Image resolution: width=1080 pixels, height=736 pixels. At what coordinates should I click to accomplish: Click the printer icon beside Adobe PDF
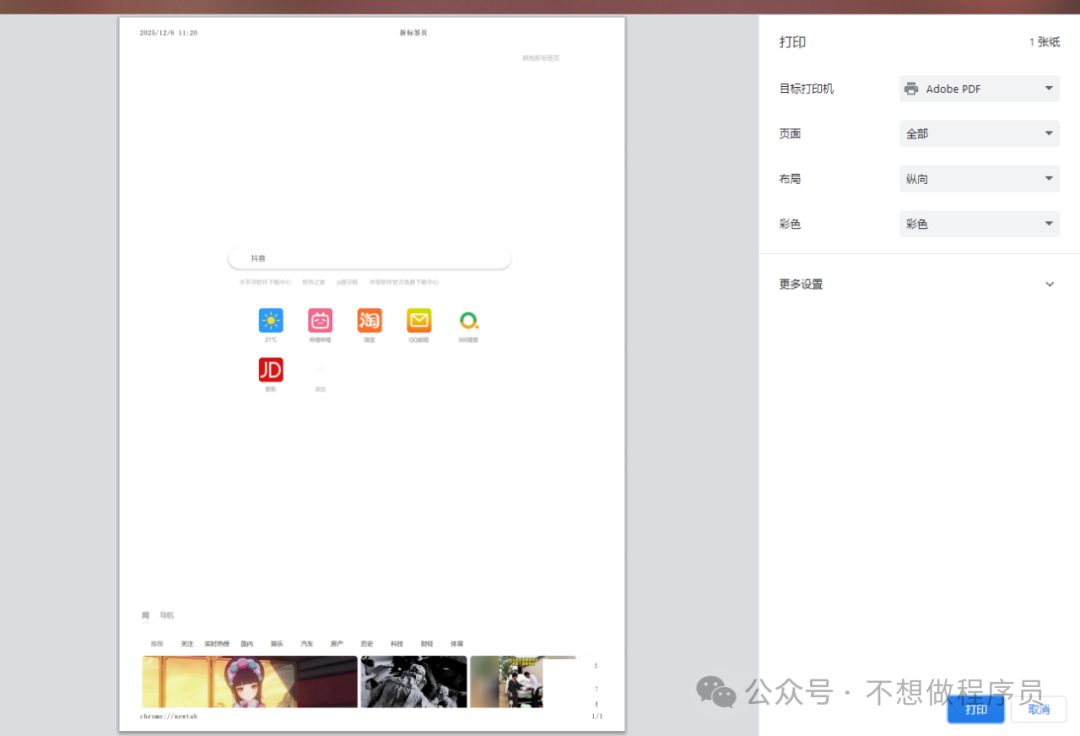point(911,89)
